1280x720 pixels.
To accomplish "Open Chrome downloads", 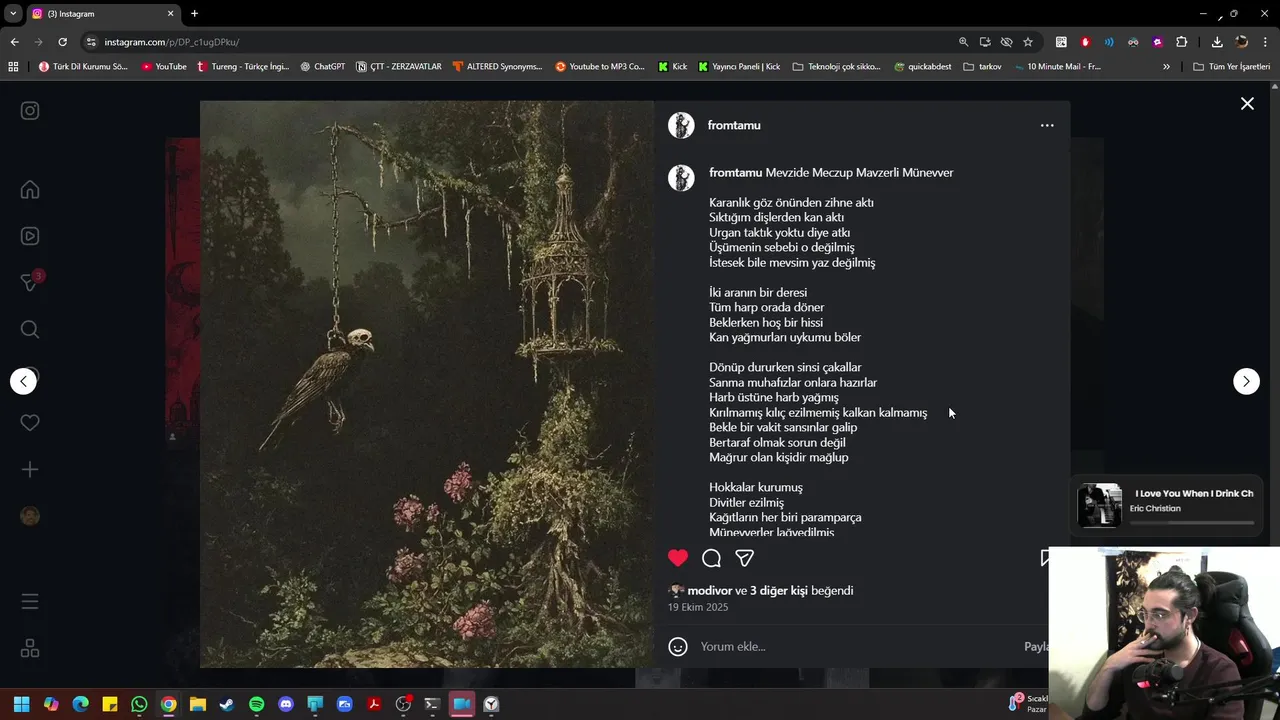I will 1217,42.
